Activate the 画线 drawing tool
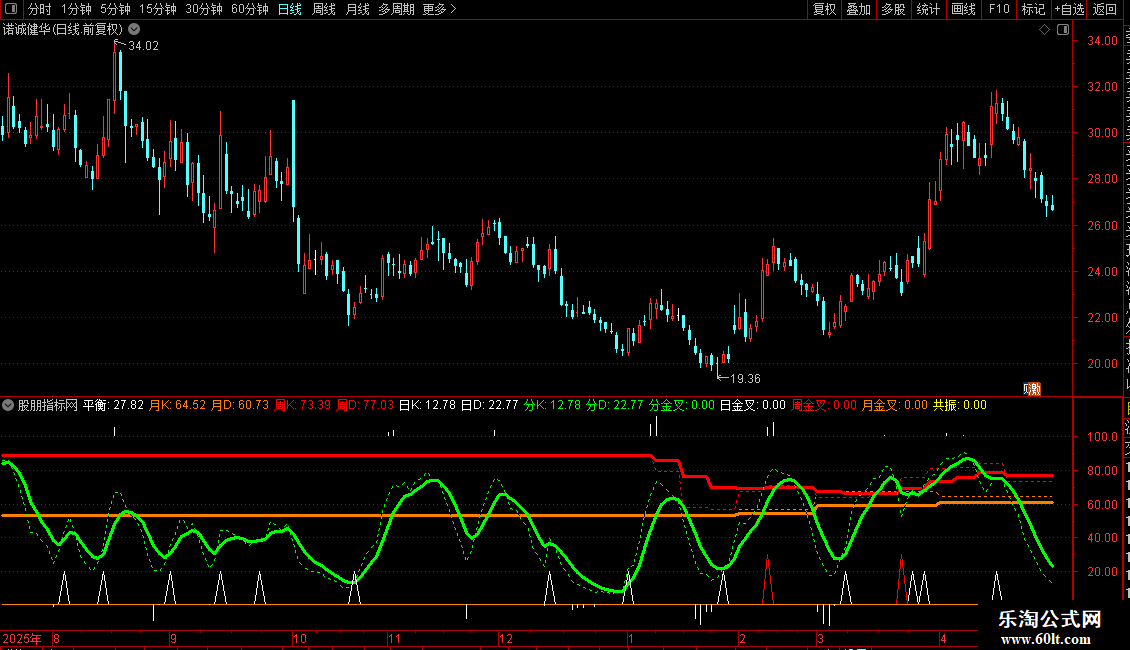 963,9
